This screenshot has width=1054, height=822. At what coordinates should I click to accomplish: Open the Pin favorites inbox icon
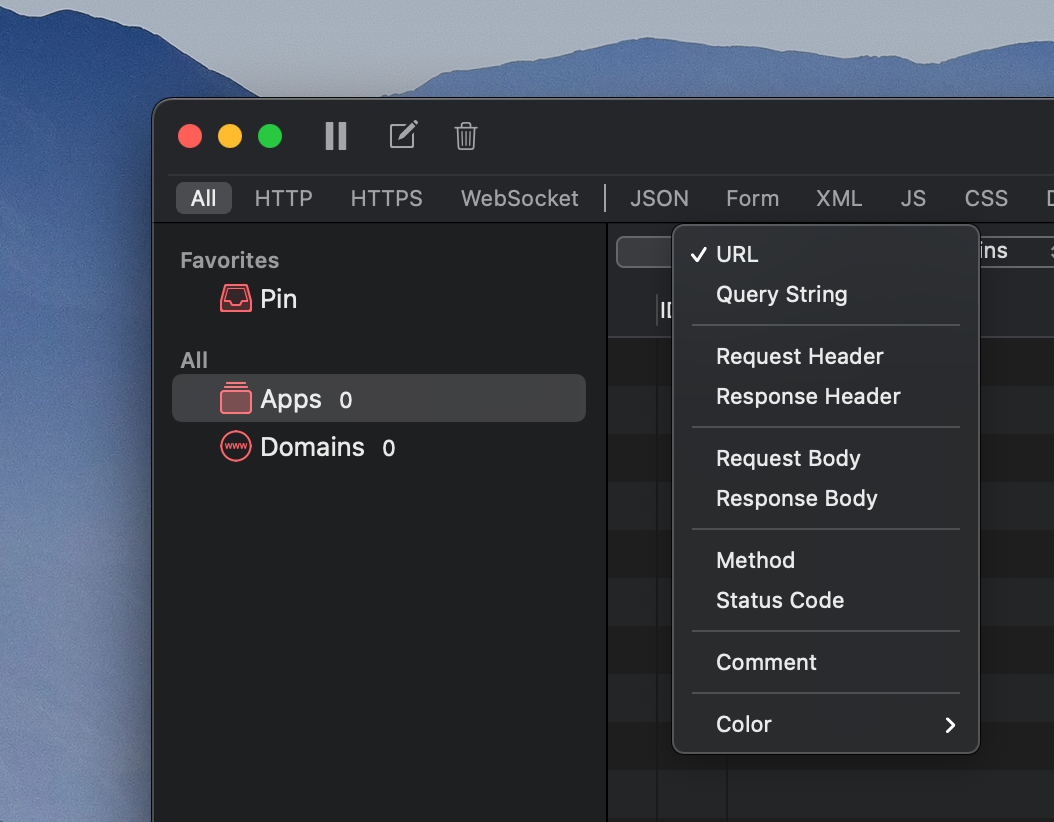[236, 298]
